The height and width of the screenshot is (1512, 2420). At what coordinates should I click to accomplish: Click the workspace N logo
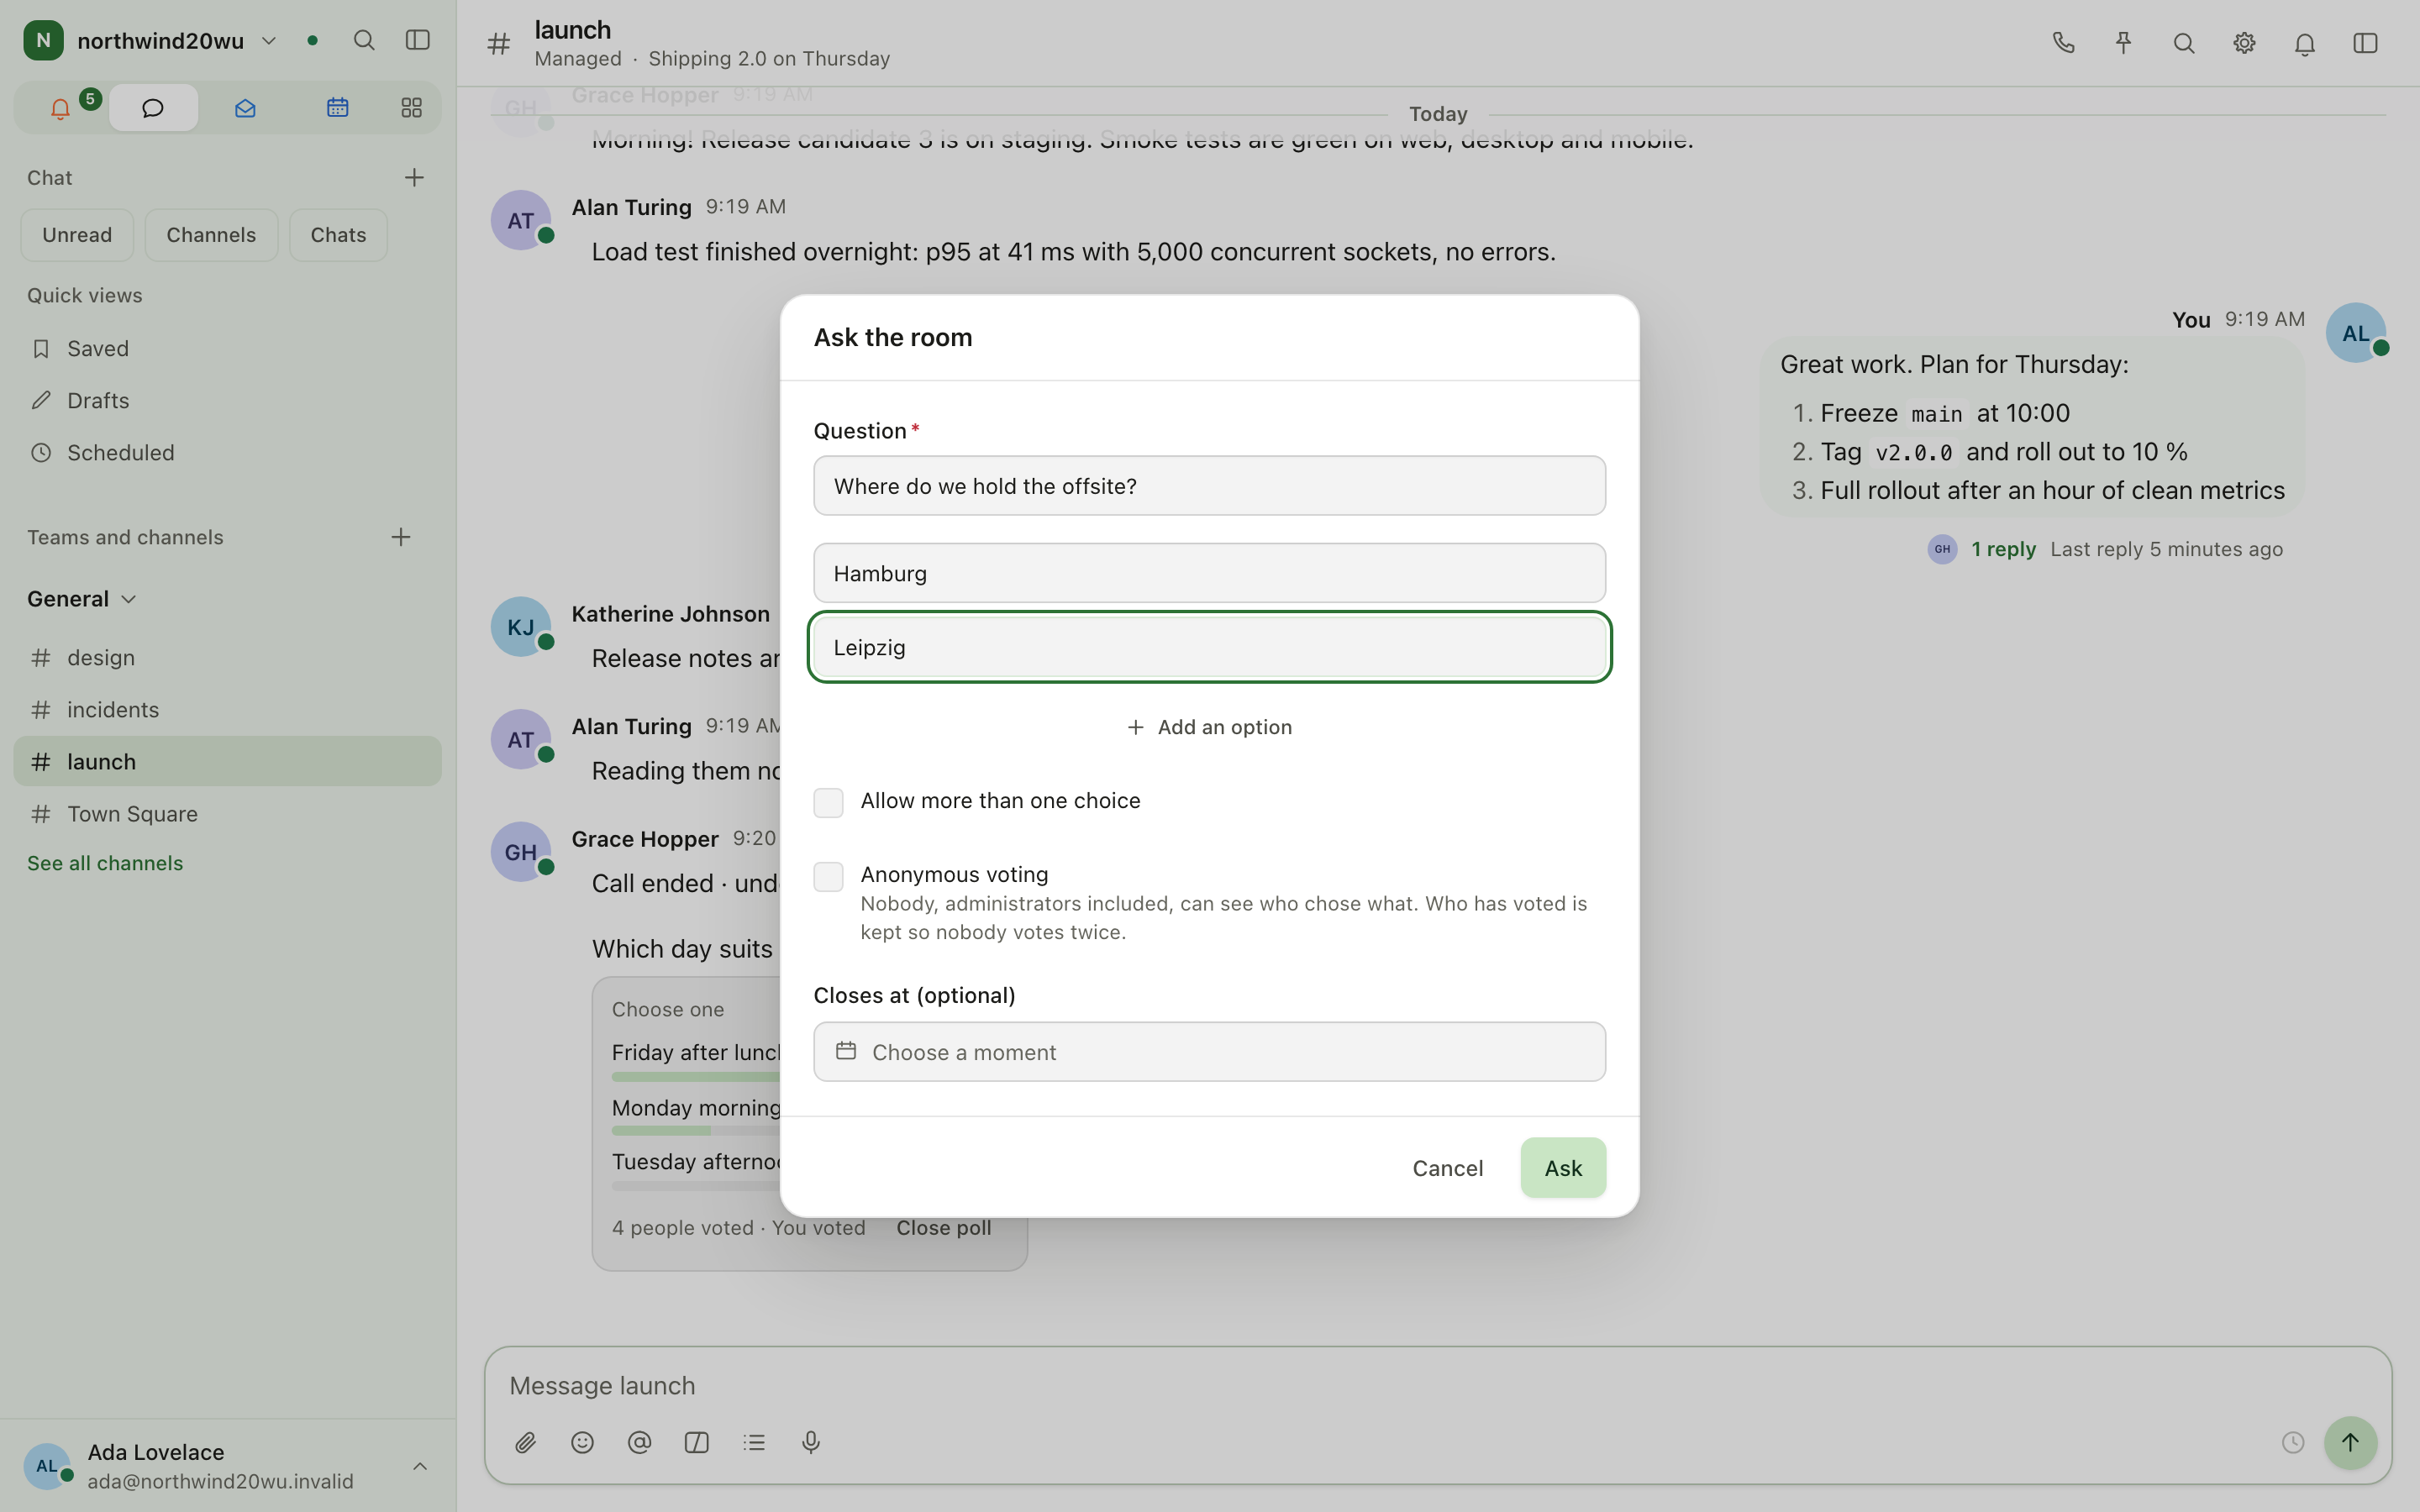[43, 41]
